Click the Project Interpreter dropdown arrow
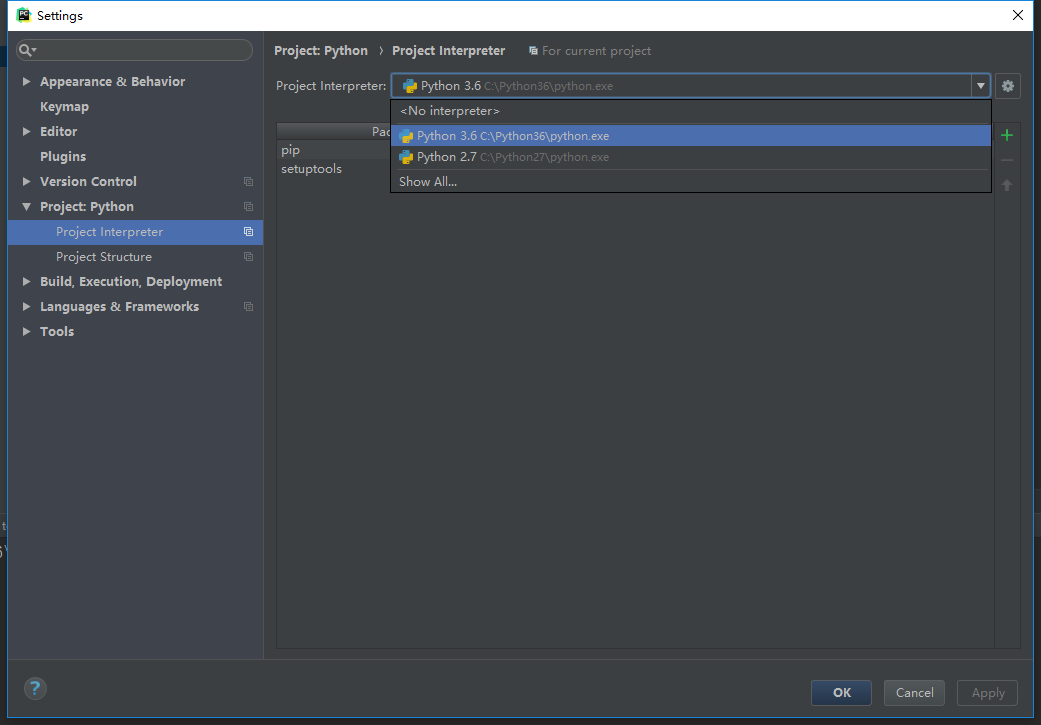1041x725 pixels. pos(981,86)
